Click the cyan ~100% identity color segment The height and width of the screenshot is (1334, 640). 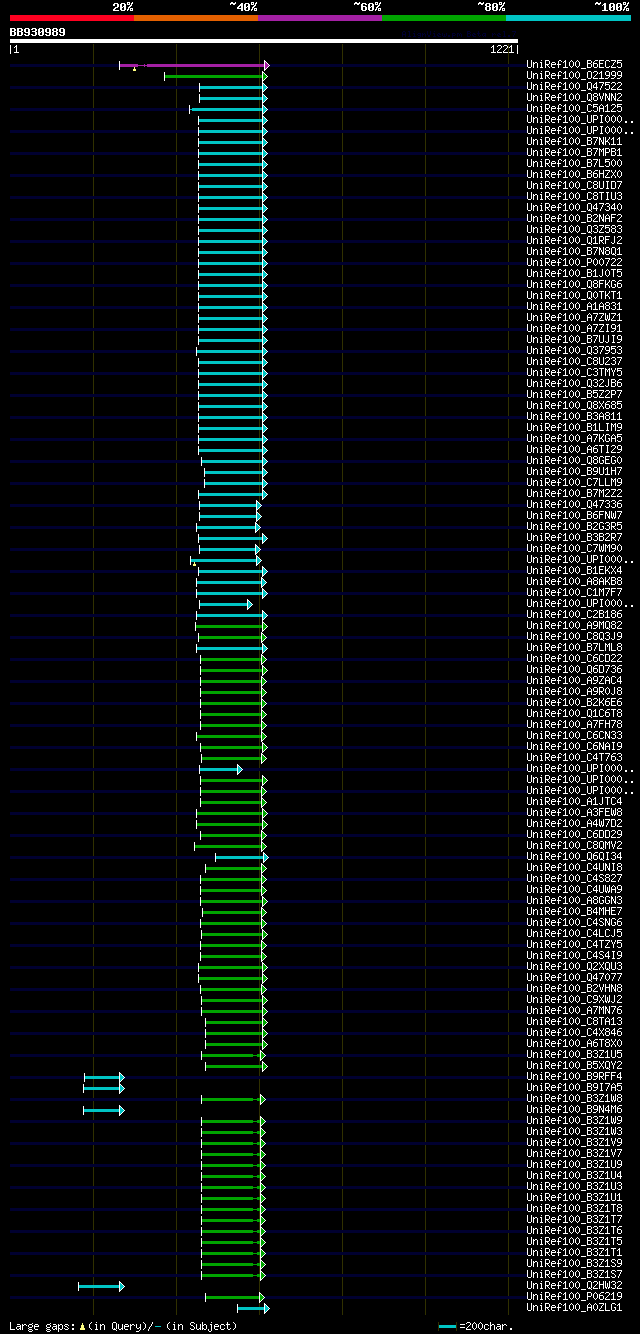click(x=568, y=18)
